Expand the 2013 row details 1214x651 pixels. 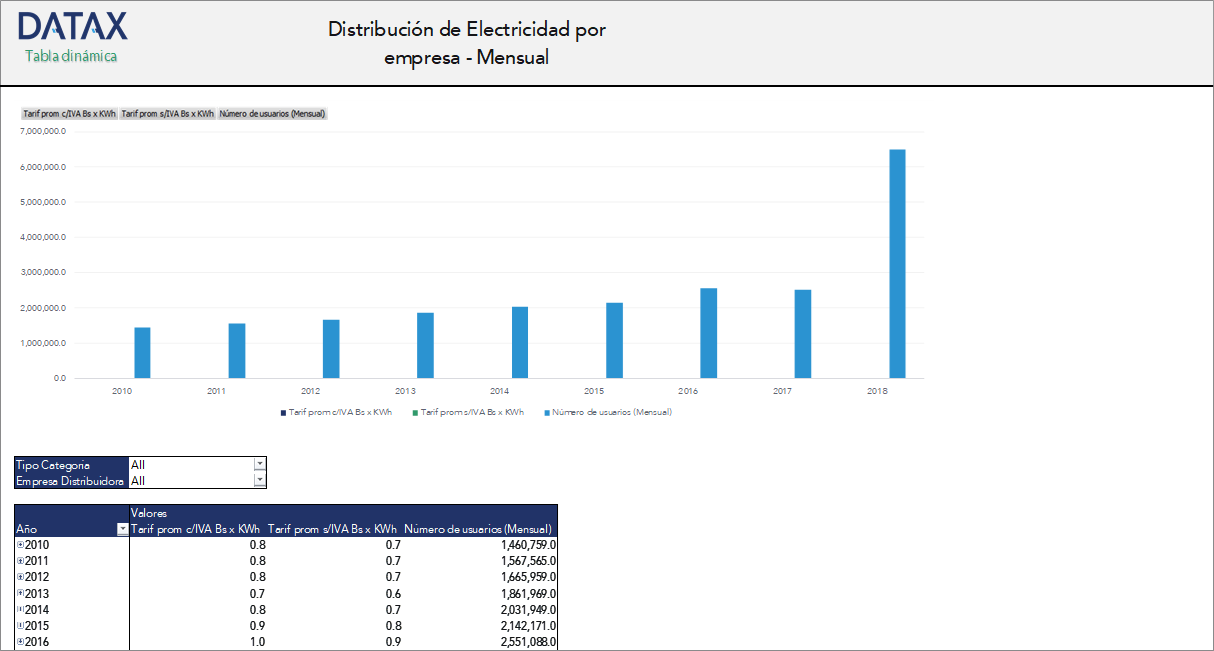(19, 593)
